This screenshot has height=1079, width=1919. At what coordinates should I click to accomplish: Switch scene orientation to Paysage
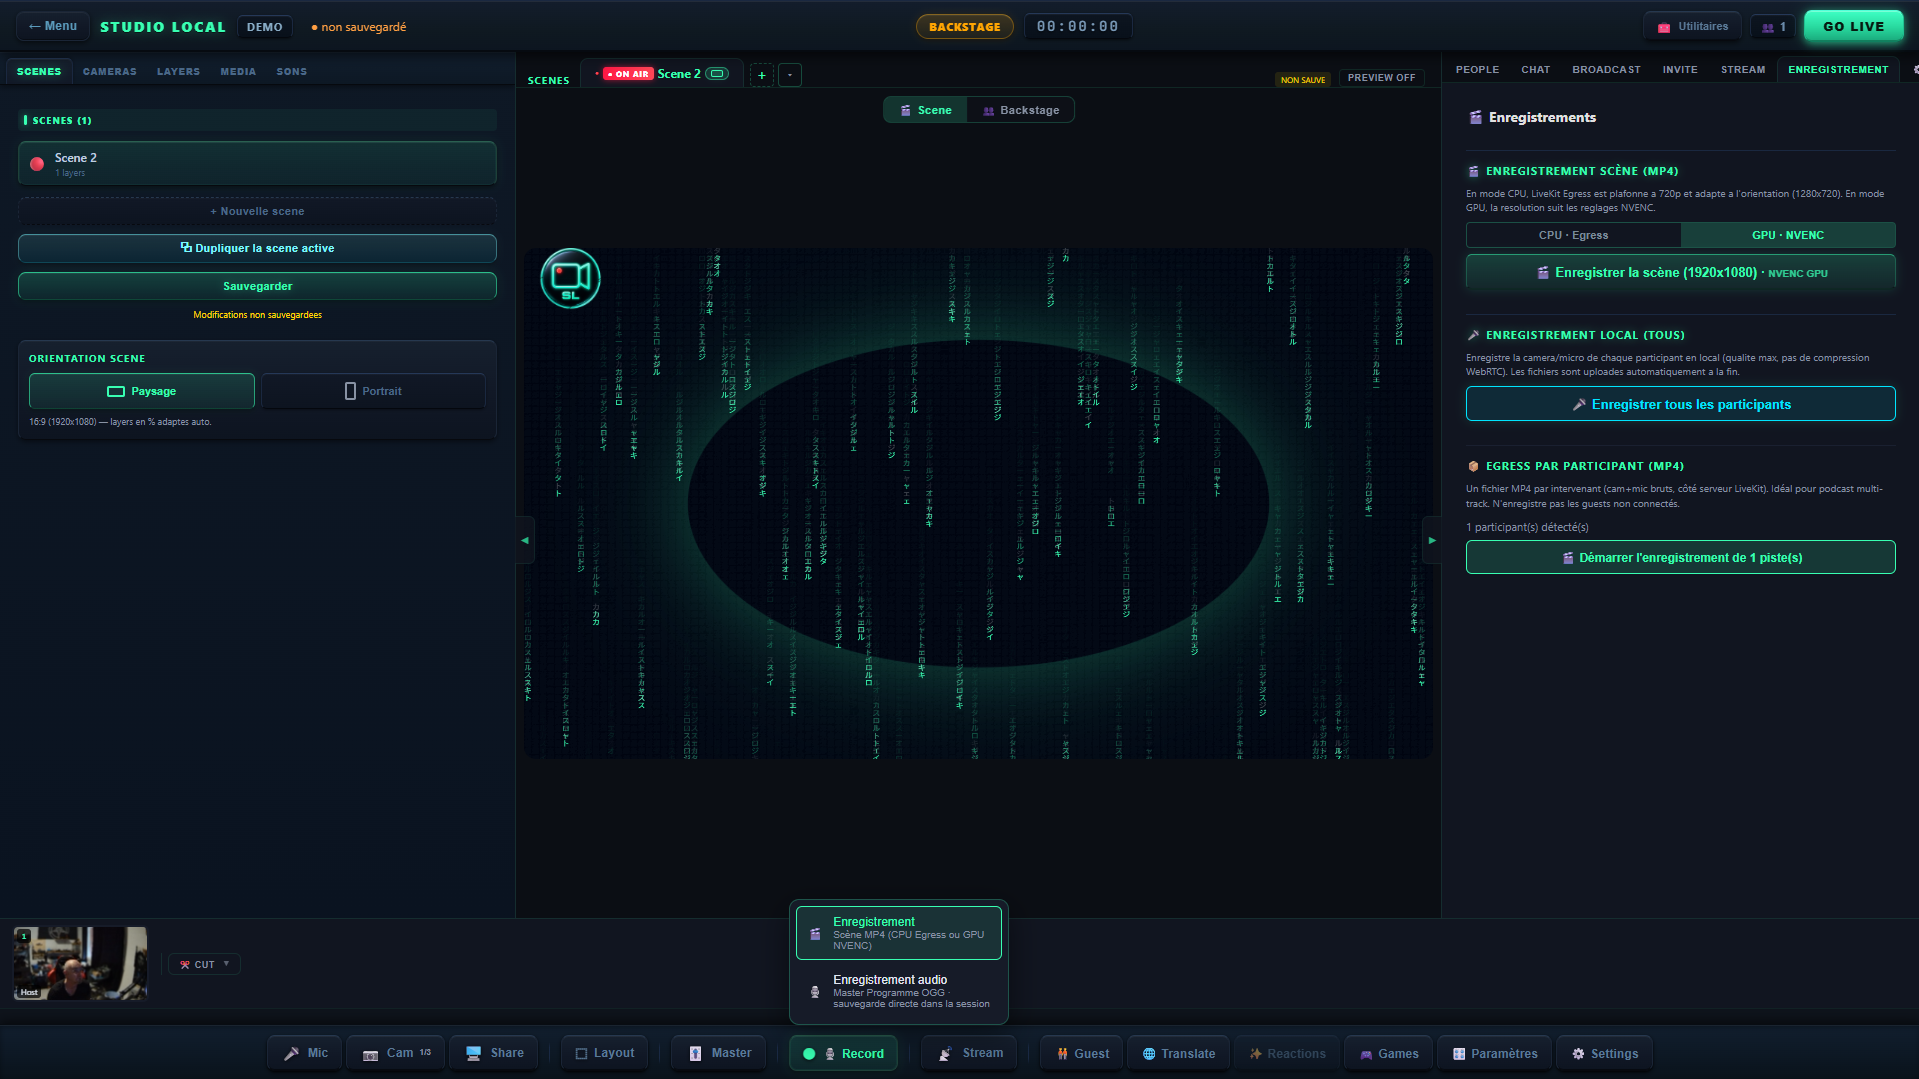pos(142,391)
